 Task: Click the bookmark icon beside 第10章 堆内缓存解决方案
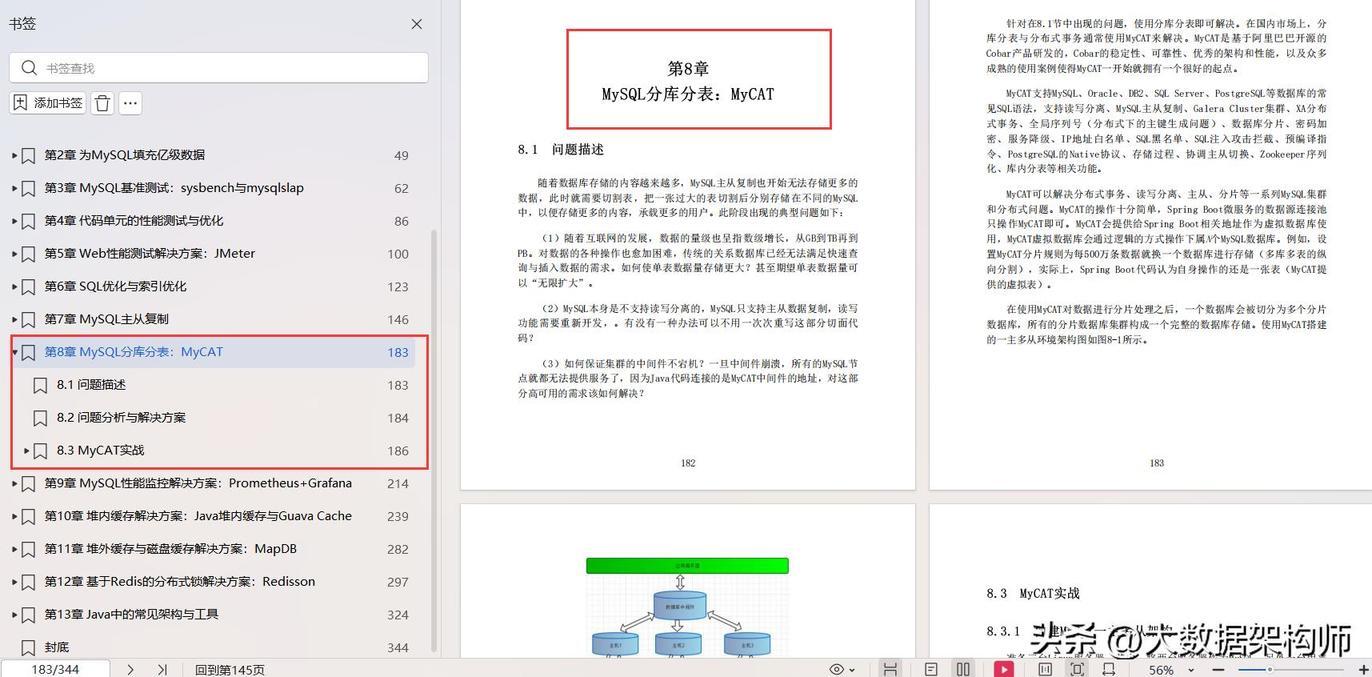pos(28,516)
